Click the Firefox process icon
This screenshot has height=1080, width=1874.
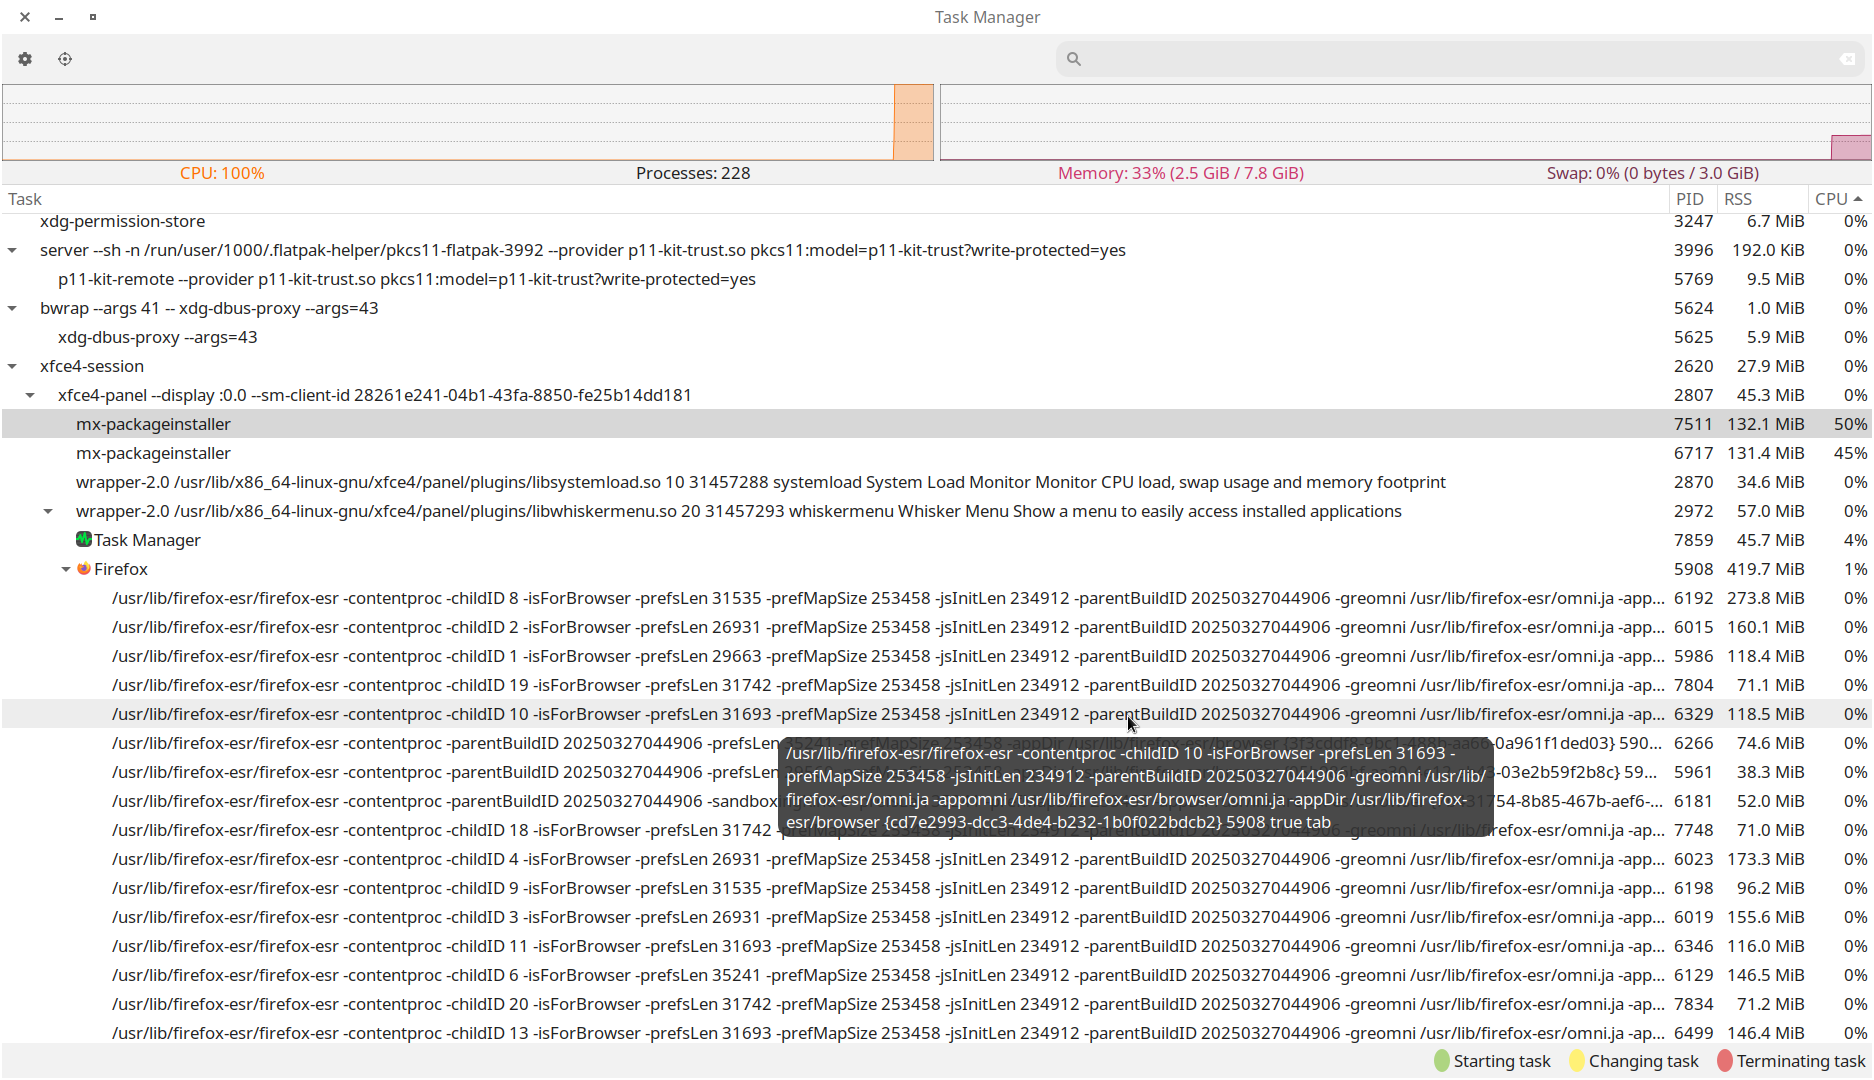click(84, 568)
